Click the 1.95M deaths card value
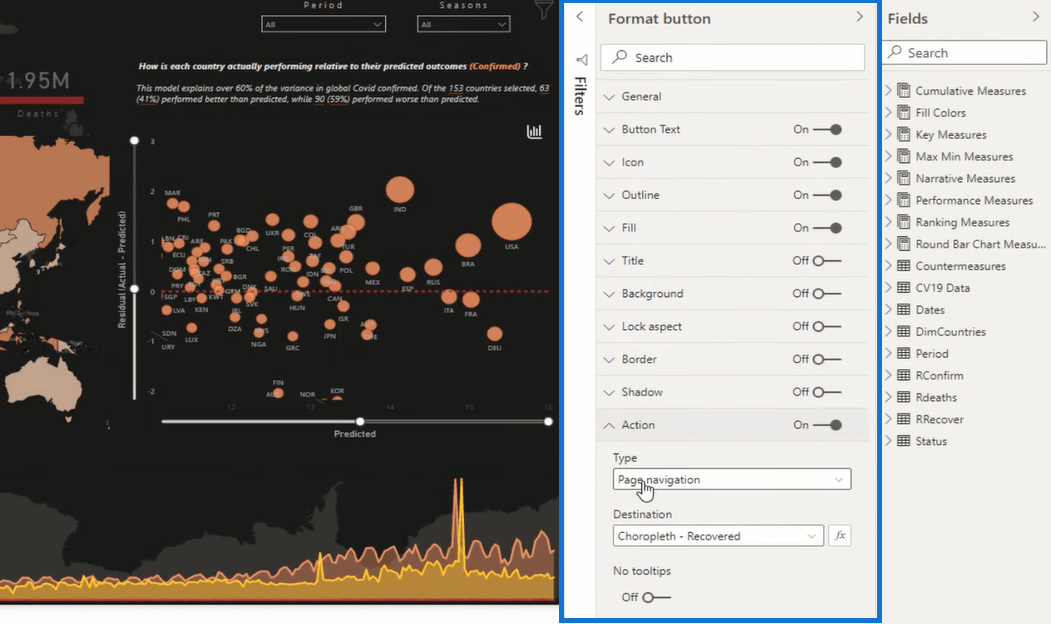Viewport: 1051px width, 624px height. pos(38,81)
